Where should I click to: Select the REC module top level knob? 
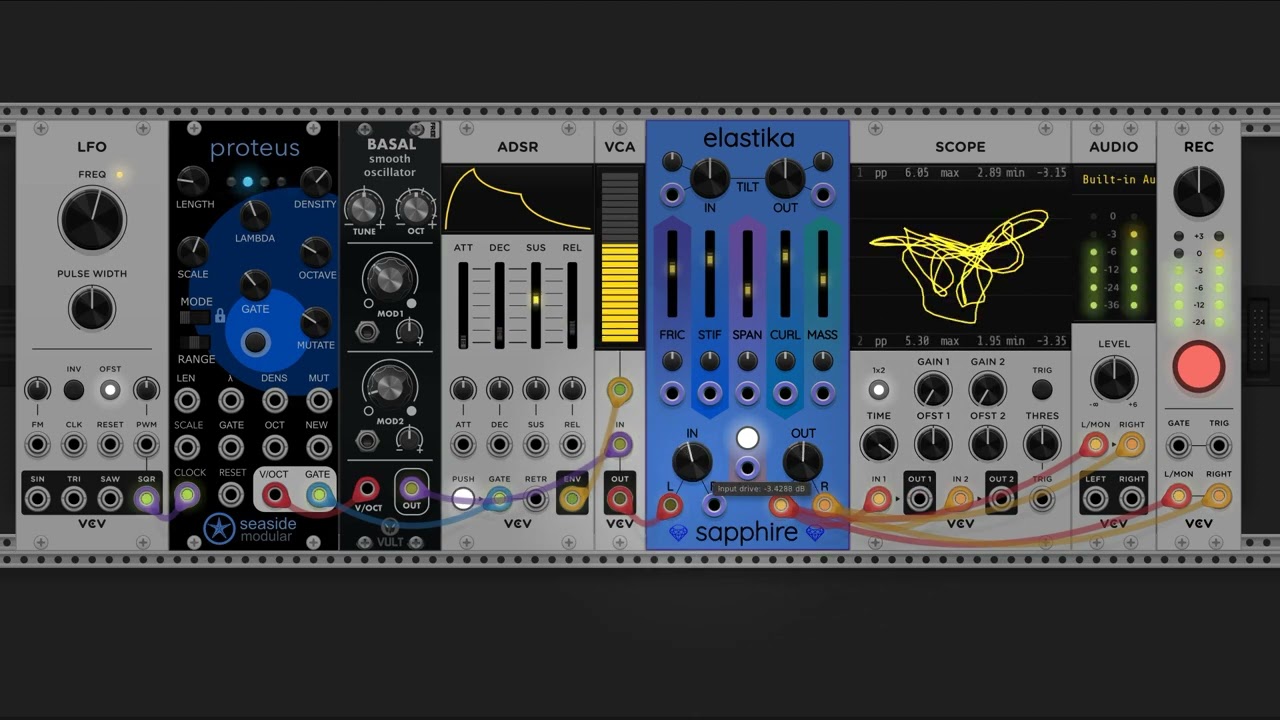coord(1198,191)
